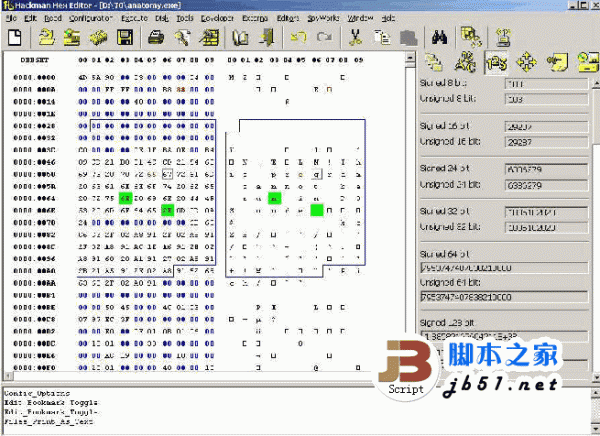Image resolution: width=600 pixels, height=436 pixels.
Task: Open the Disk menu
Action: [161, 18]
